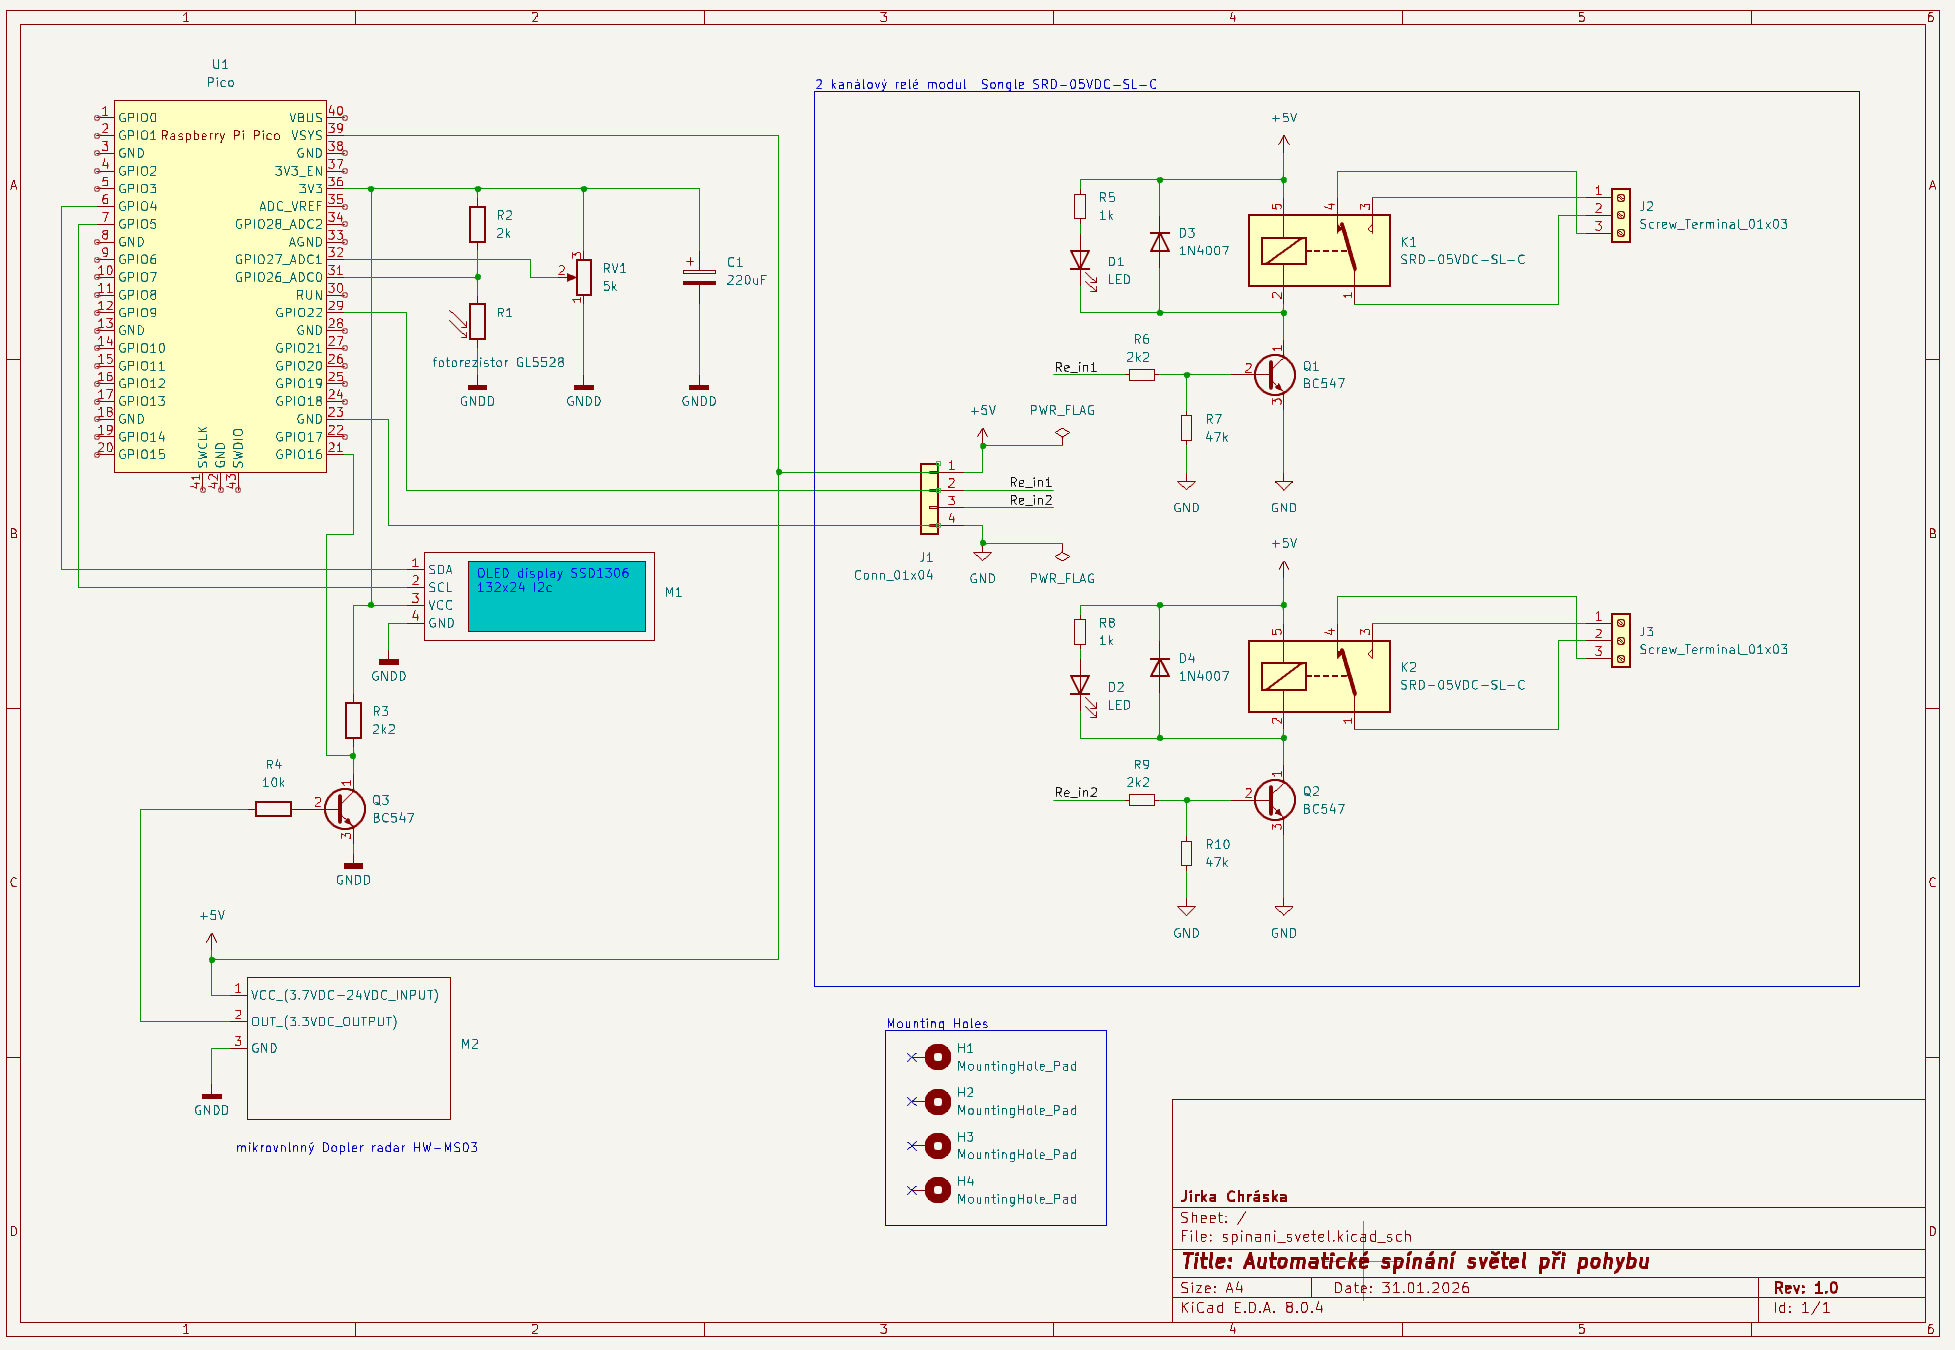
Task: Select diode D3 1N4007
Action: pyautogui.click(x=1160, y=243)
